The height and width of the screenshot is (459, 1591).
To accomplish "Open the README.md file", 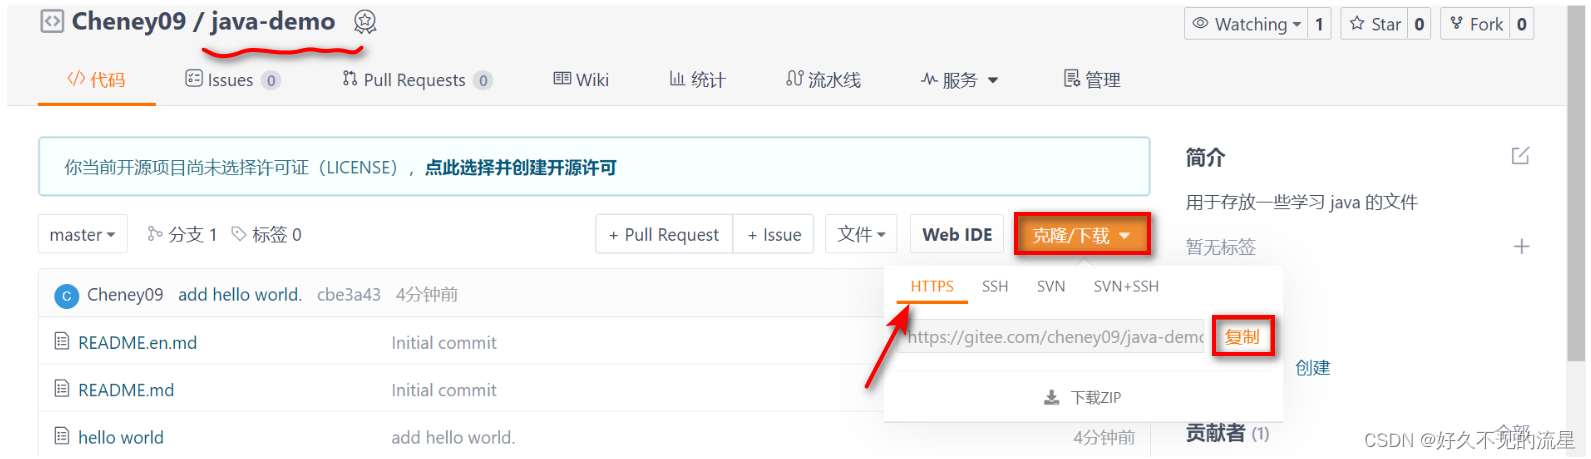I will [126, 390].
